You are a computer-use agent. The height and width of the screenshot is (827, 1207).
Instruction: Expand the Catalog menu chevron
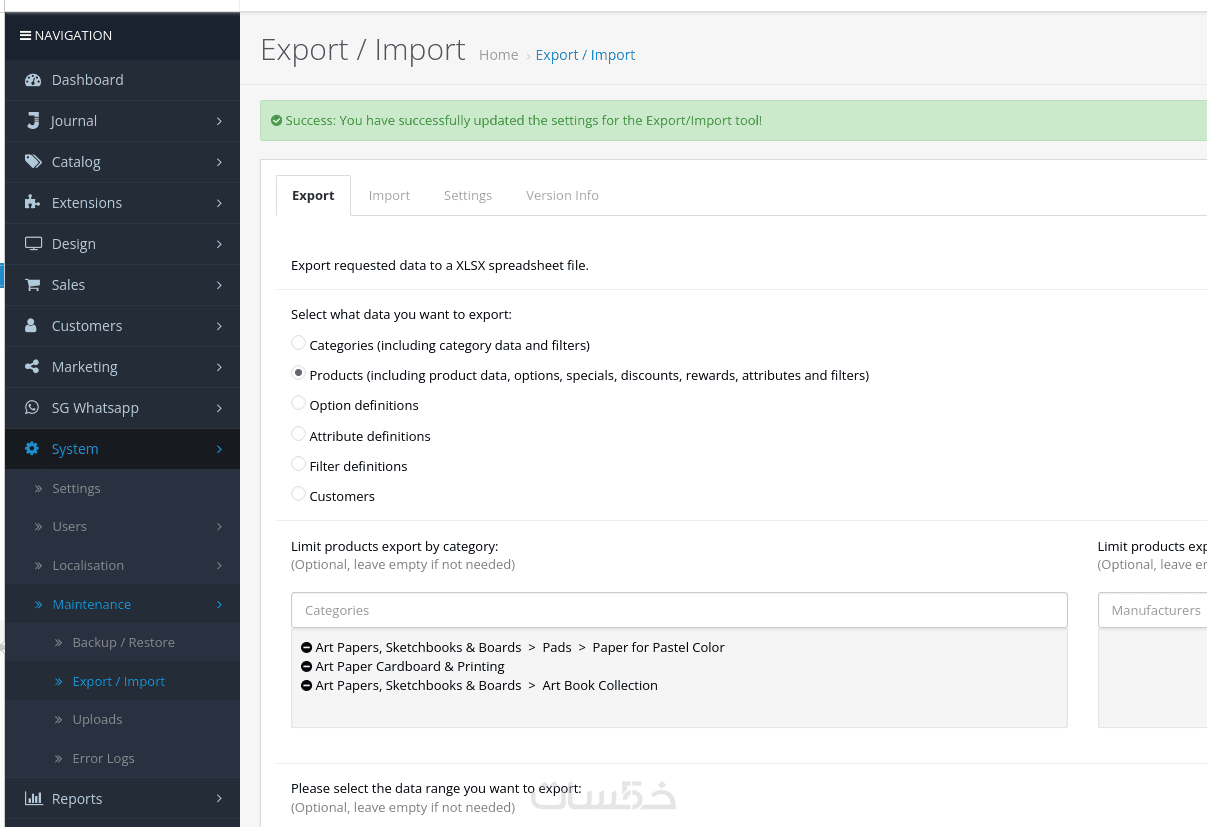(x=219, y=162)
